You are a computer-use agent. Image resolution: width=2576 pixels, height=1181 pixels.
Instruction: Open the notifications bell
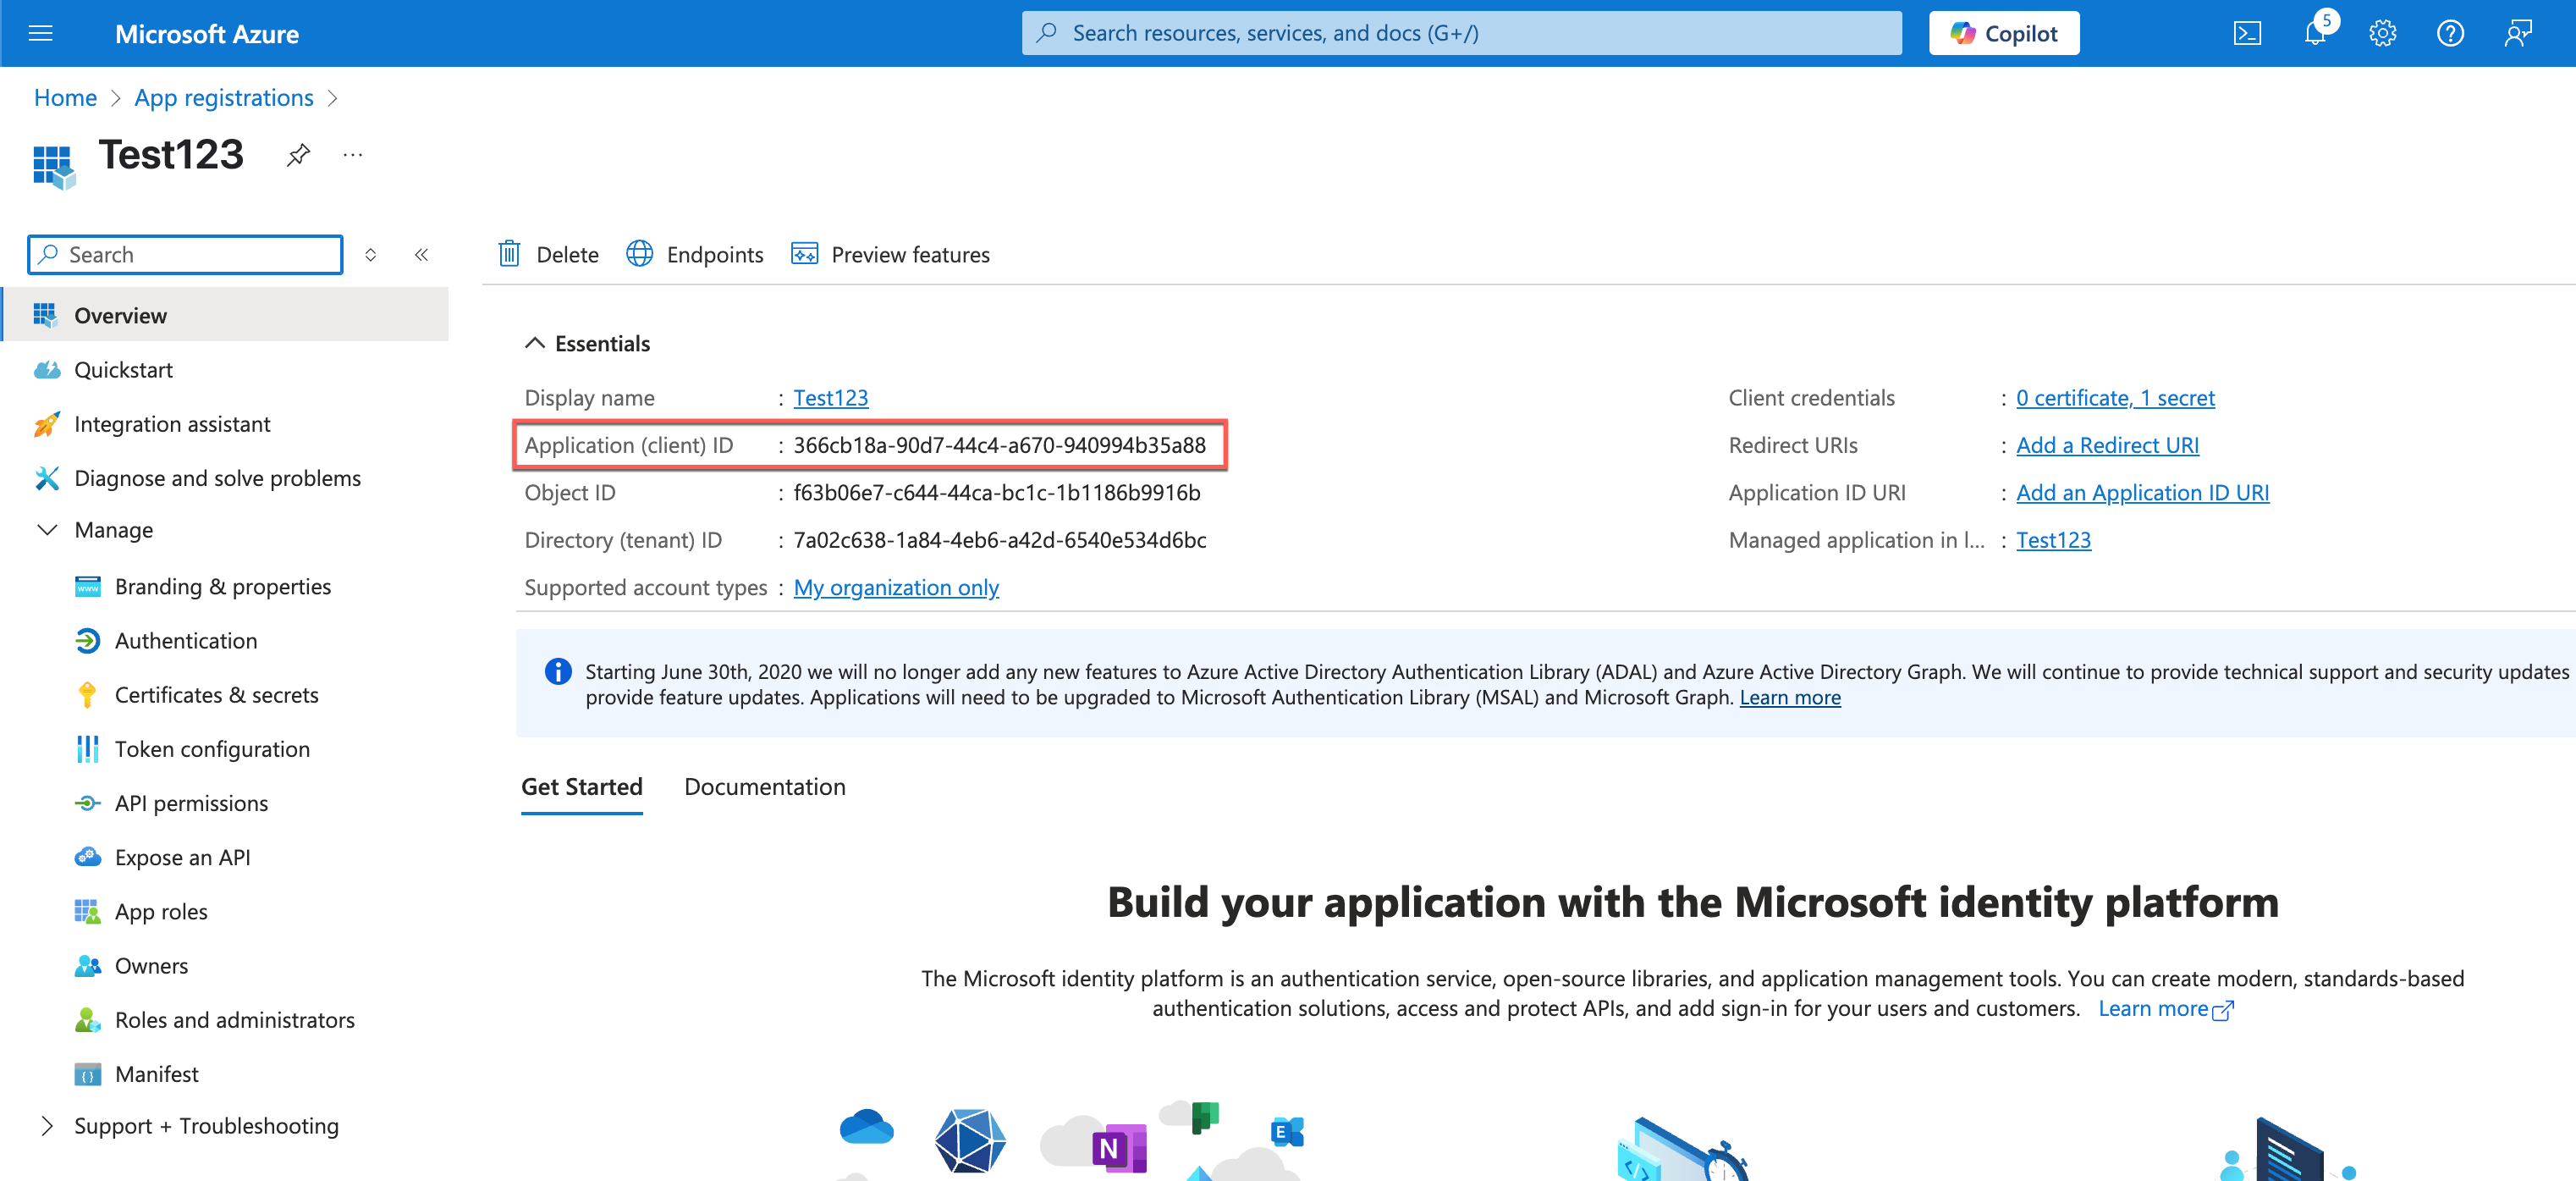pyautogui.click(x=2314, y=33)
